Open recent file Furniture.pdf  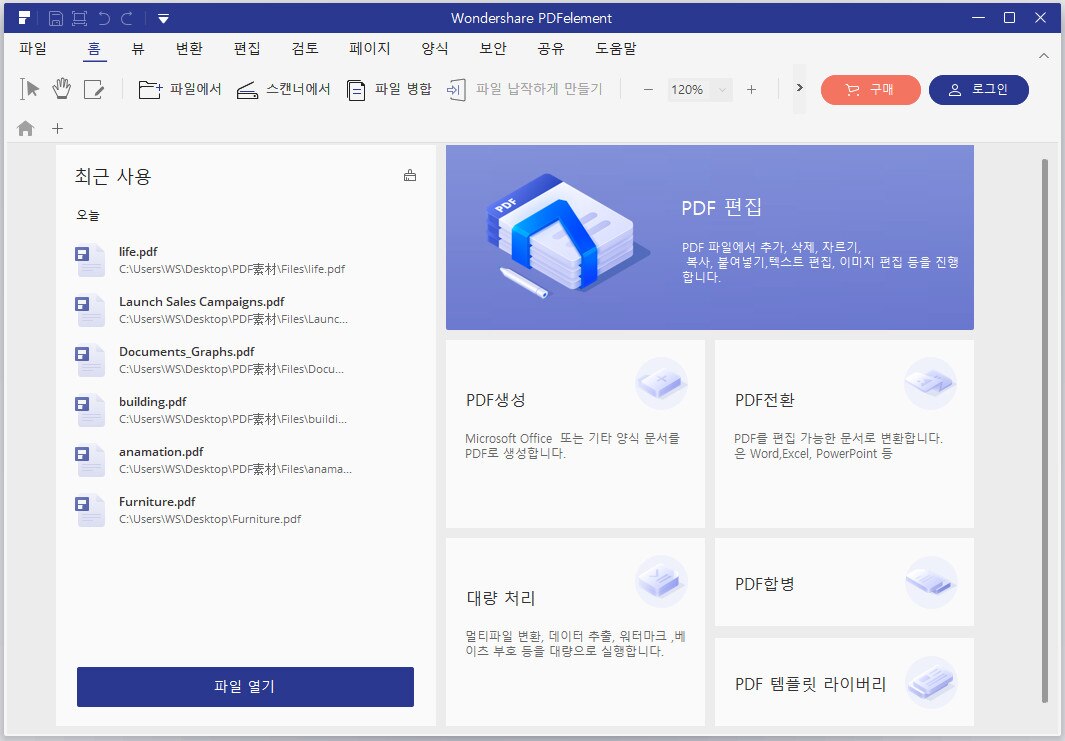[245, 511]
